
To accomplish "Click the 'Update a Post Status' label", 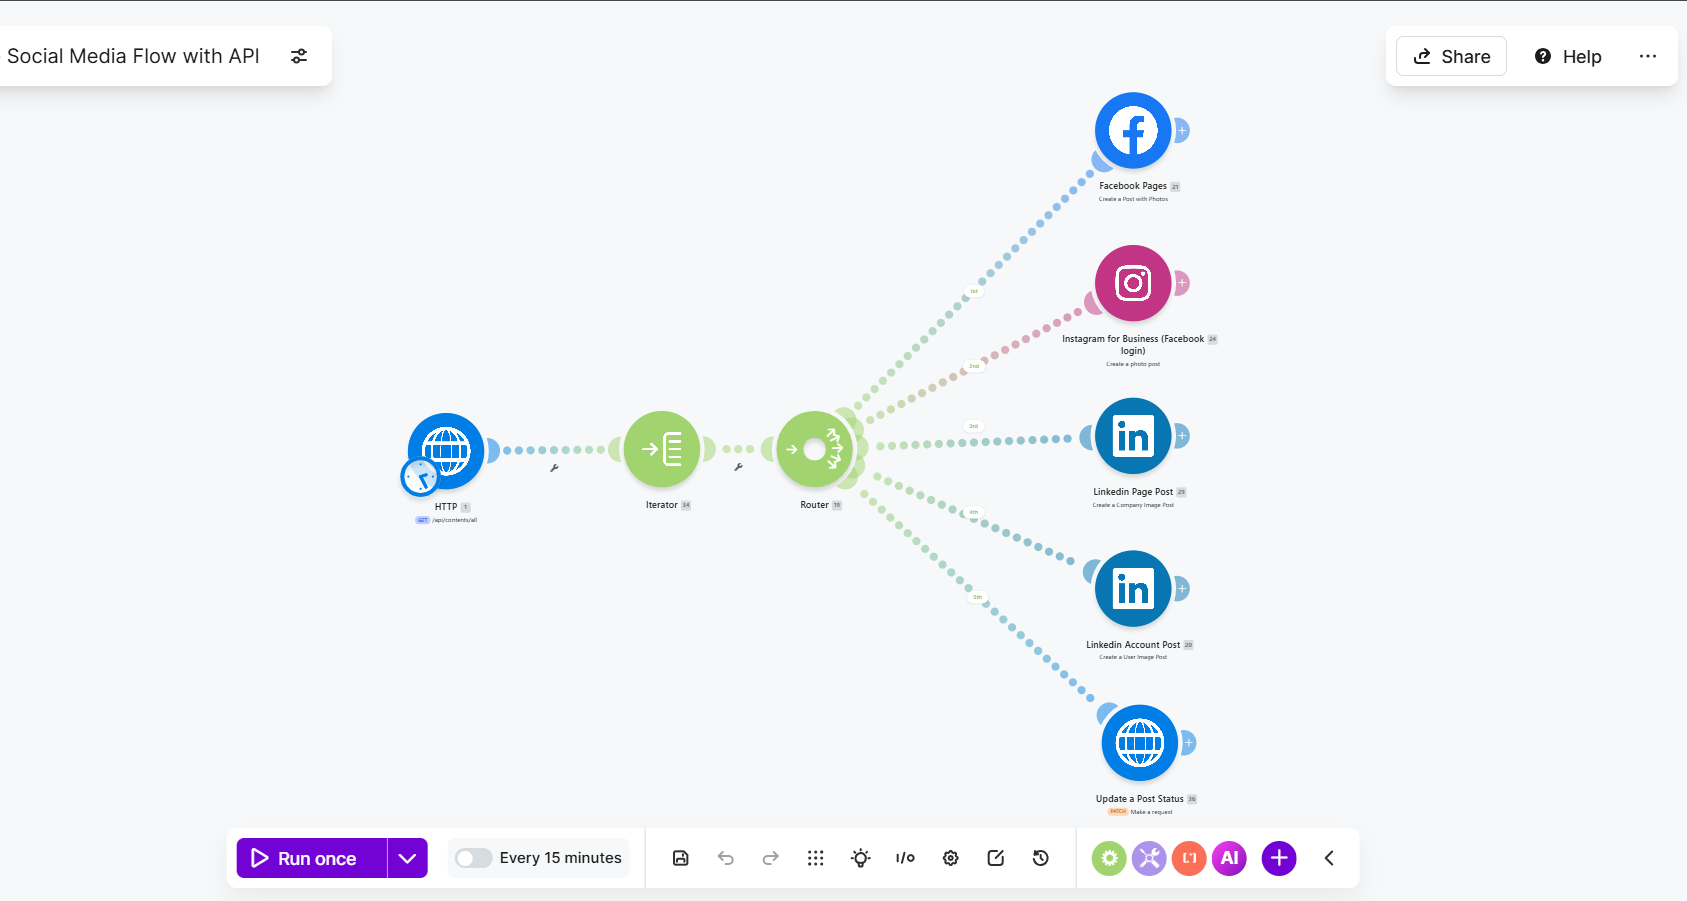I will tap(1140, 799).
